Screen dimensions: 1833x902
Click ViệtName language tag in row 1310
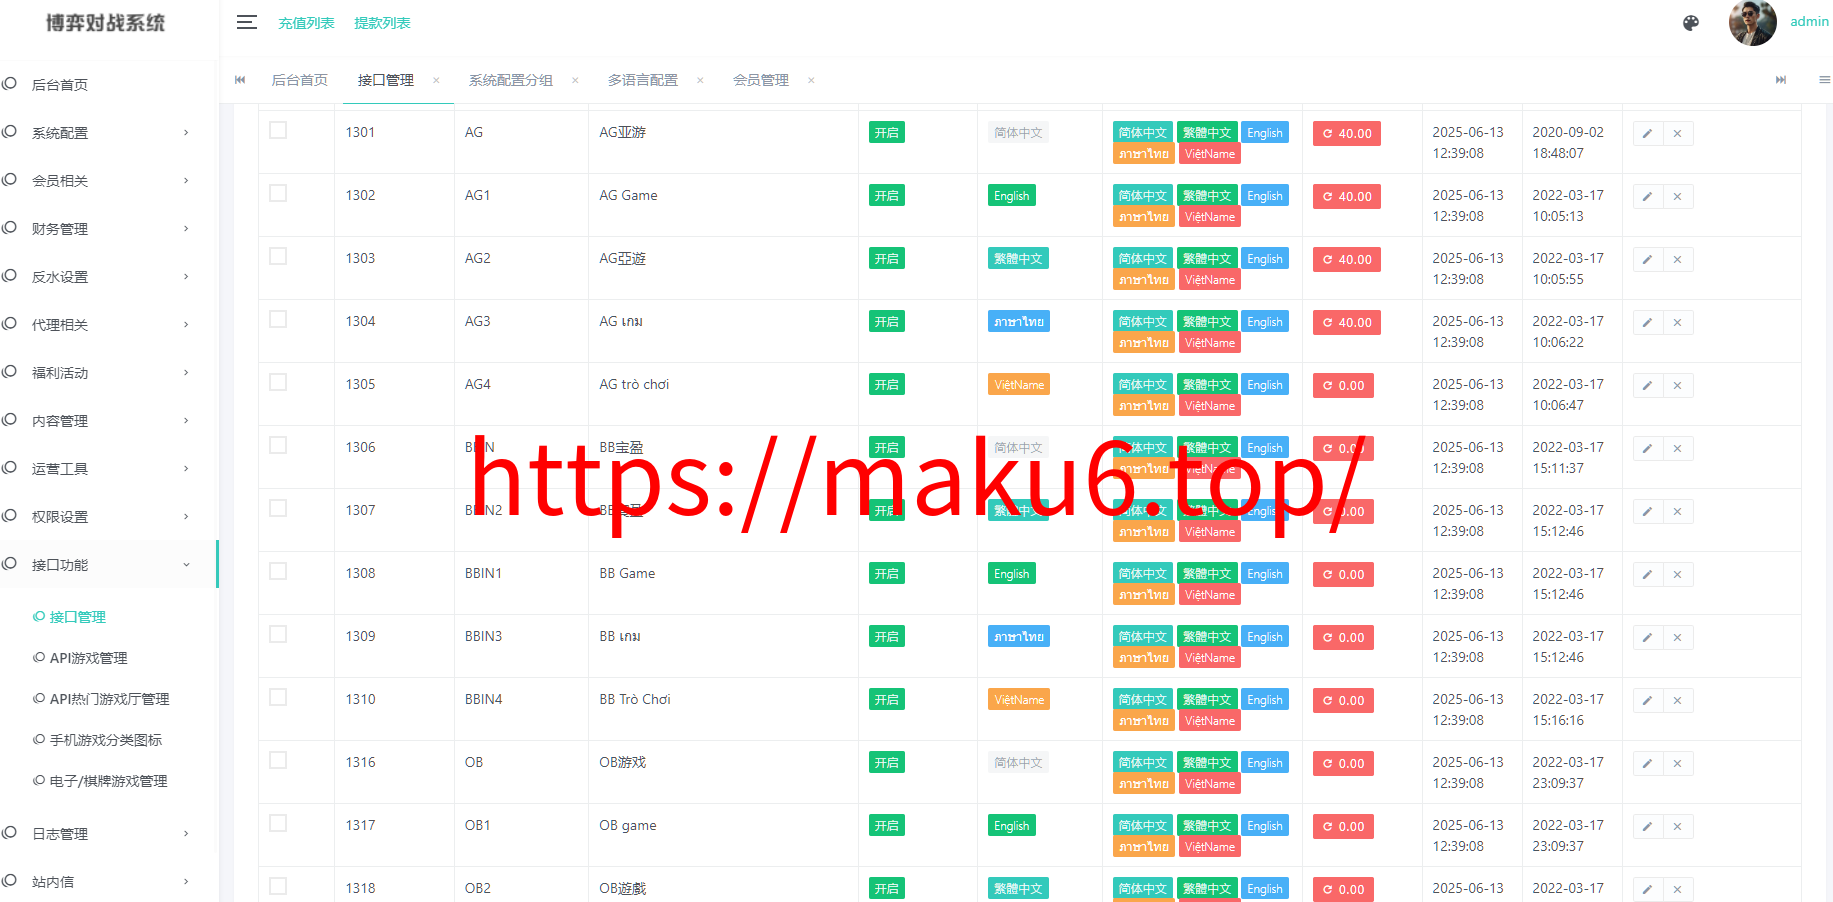[x=1019, y=700]
